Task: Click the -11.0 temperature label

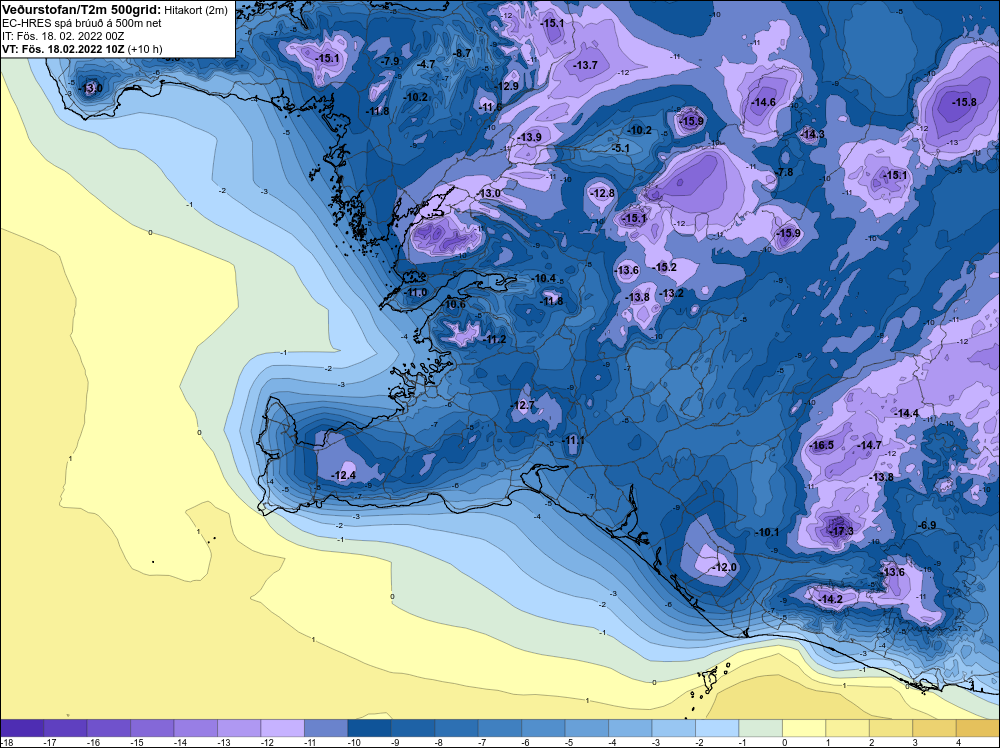Action: [x=415, y=293]
